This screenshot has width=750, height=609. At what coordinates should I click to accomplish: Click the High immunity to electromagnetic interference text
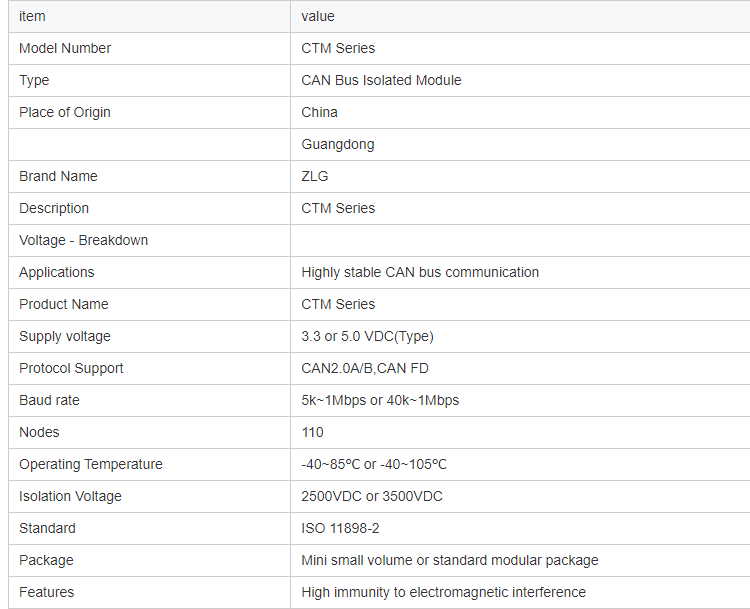(443, 592)
